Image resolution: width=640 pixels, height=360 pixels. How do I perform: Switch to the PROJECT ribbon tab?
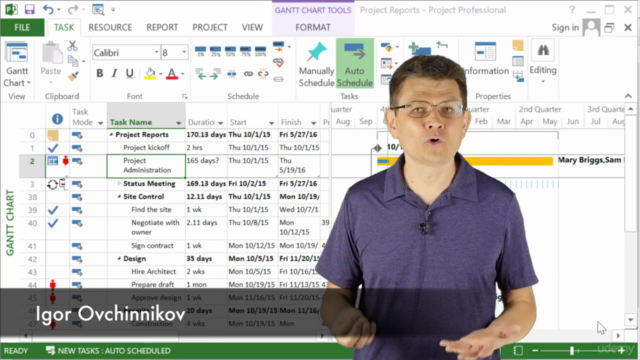click(210, 27)
